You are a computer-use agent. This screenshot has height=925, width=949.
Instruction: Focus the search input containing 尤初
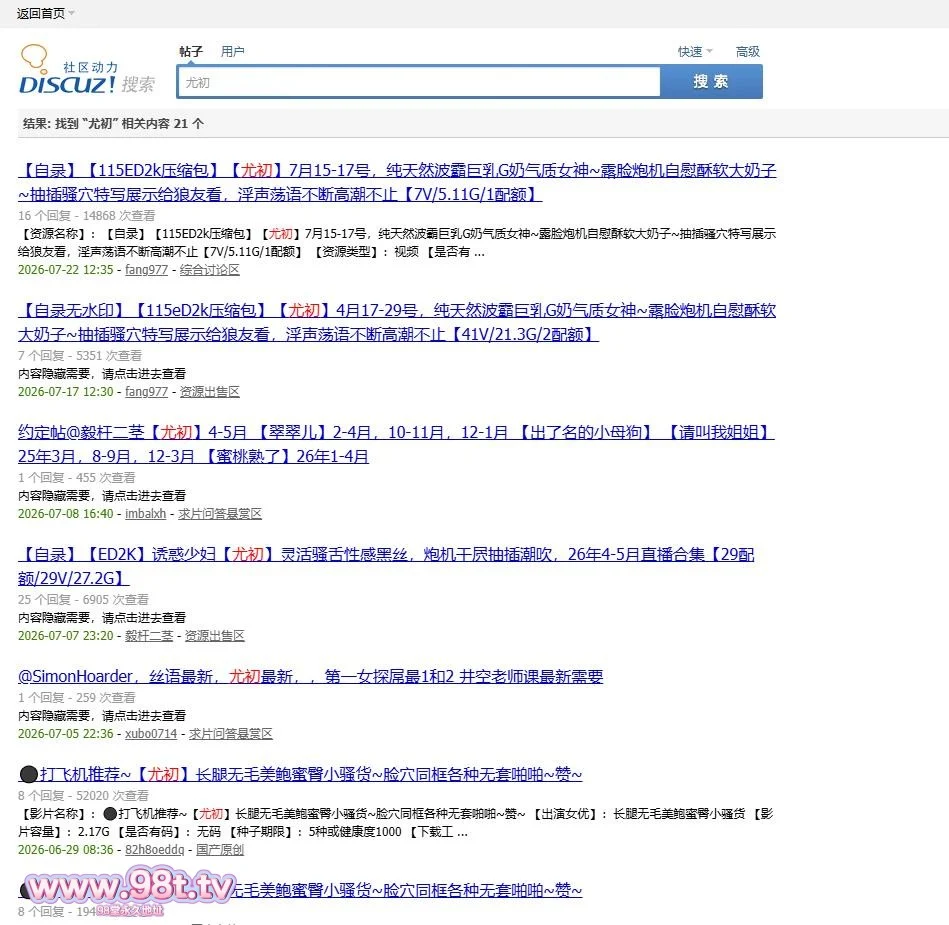coord(418,82)
